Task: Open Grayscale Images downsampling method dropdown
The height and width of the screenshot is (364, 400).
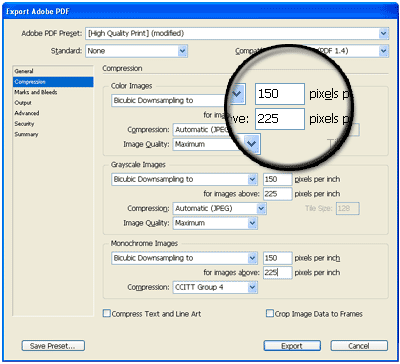Action: point(184,179)
